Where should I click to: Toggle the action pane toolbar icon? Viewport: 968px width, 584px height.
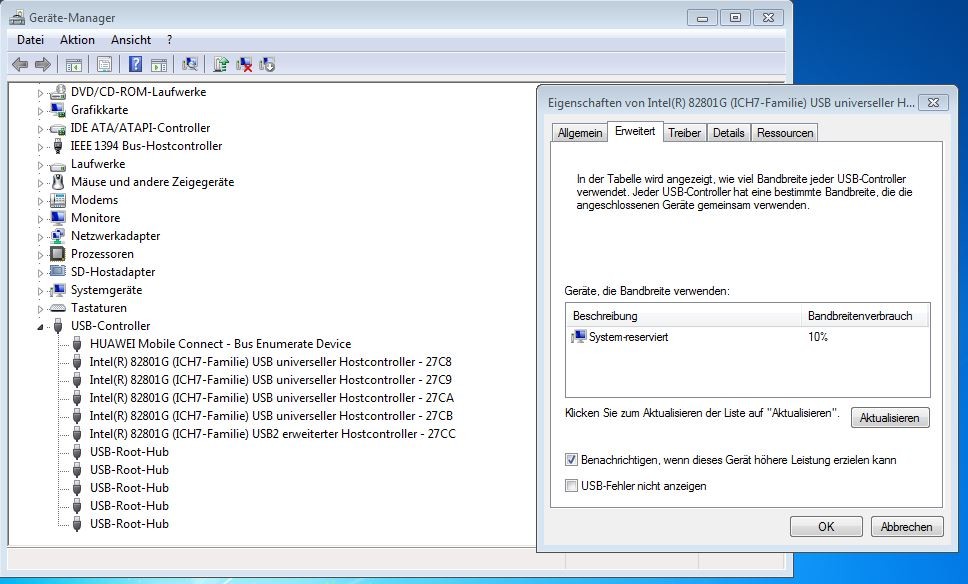(159, 64)
